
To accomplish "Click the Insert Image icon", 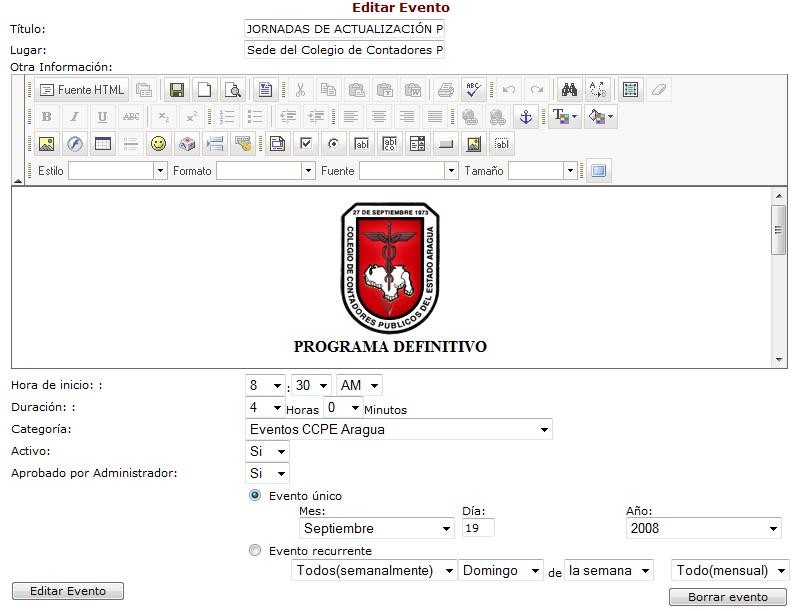I will (46, 144).
